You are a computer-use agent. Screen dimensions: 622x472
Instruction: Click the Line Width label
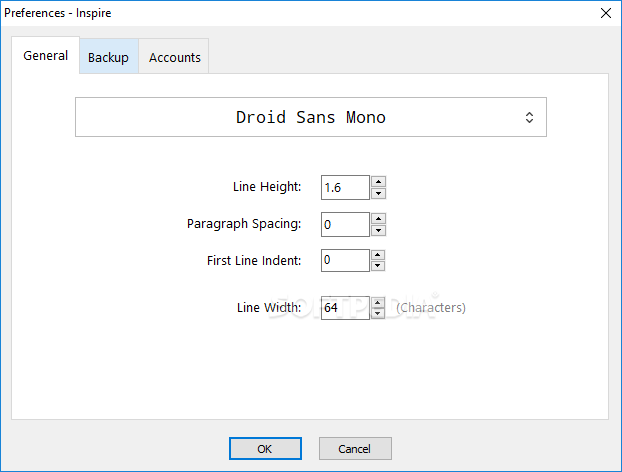[269, 307]
